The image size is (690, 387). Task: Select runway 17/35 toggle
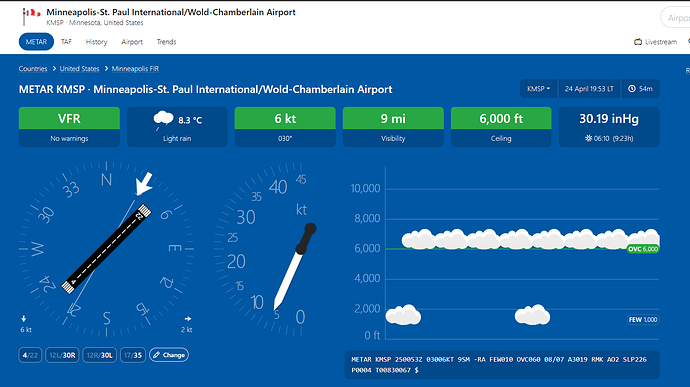[x=132, y=355]
